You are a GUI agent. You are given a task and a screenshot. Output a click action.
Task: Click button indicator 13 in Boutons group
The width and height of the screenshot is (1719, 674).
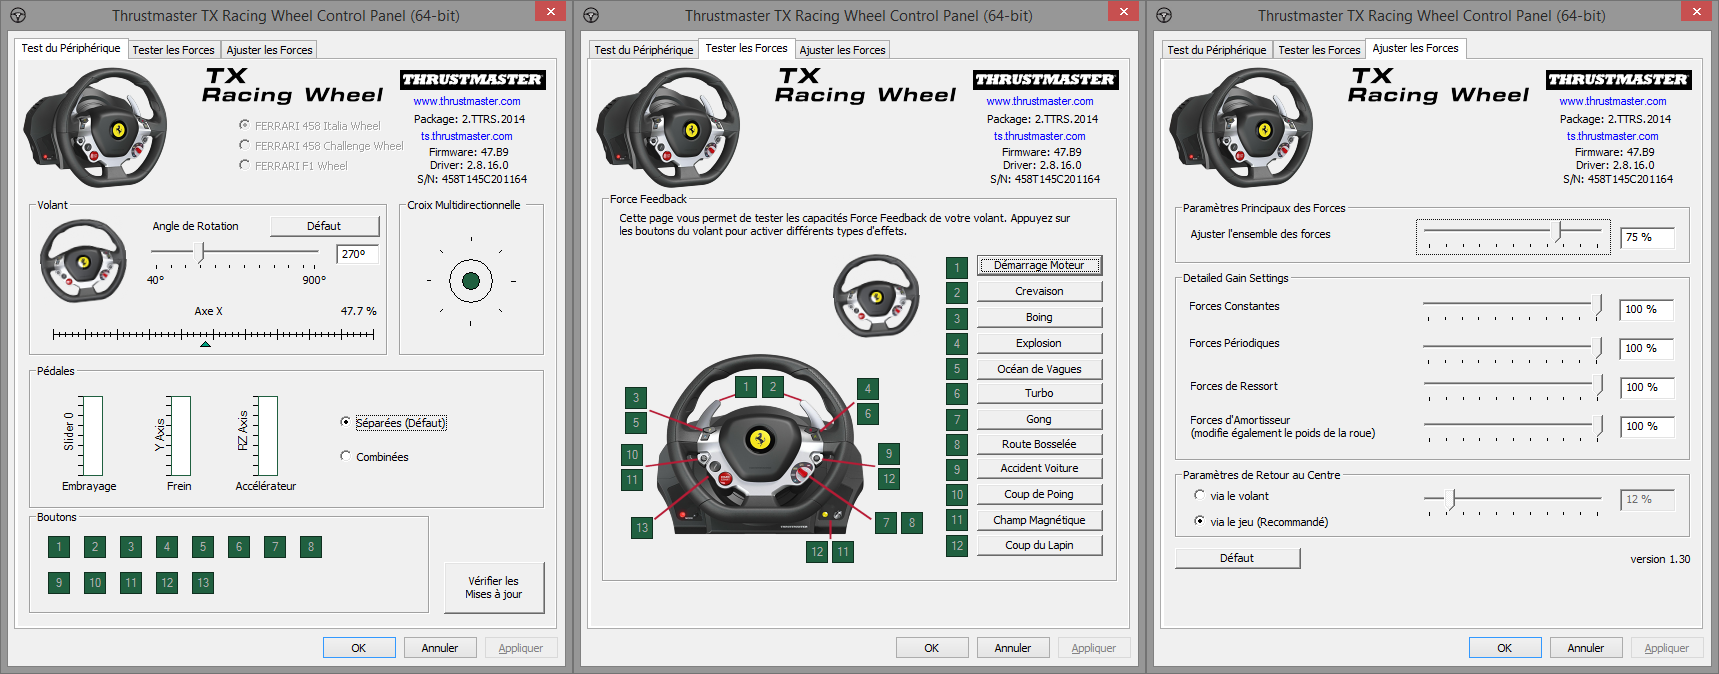(203, 583)
